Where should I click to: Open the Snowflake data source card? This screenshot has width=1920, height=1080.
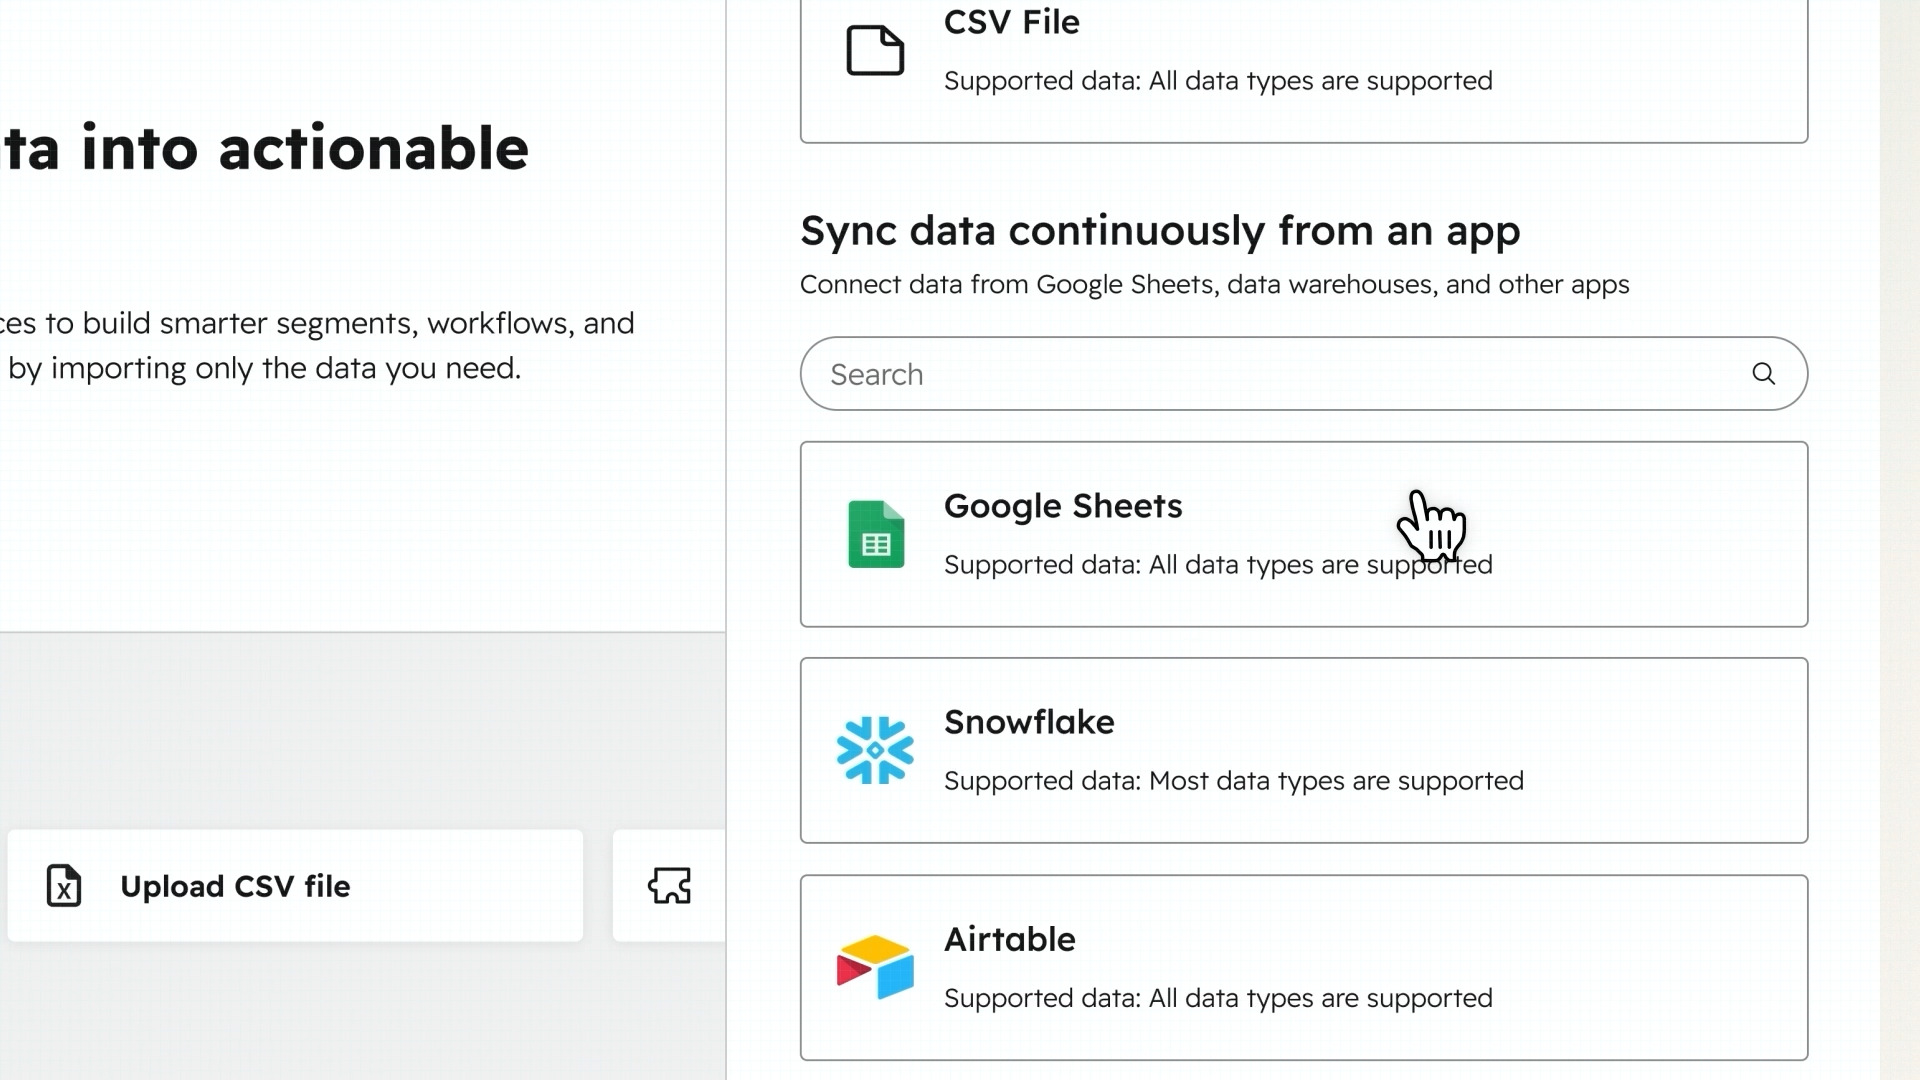(1300, 750)
